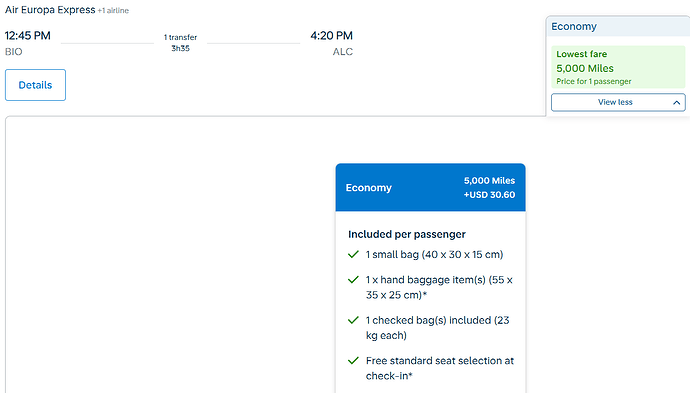Viewport: 690px width, 393px height.
Task: Click the checkmark beside free seat selection
Action: (x=353, y=361)
